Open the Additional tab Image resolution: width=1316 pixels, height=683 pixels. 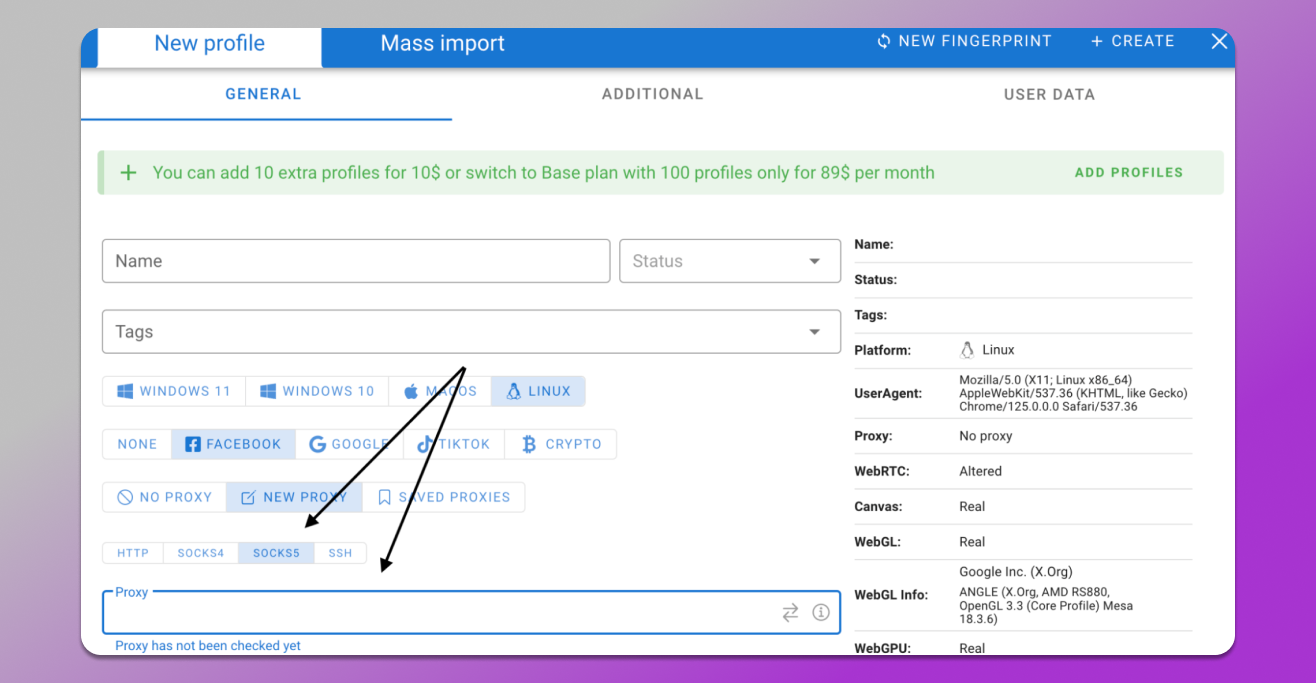652,94
